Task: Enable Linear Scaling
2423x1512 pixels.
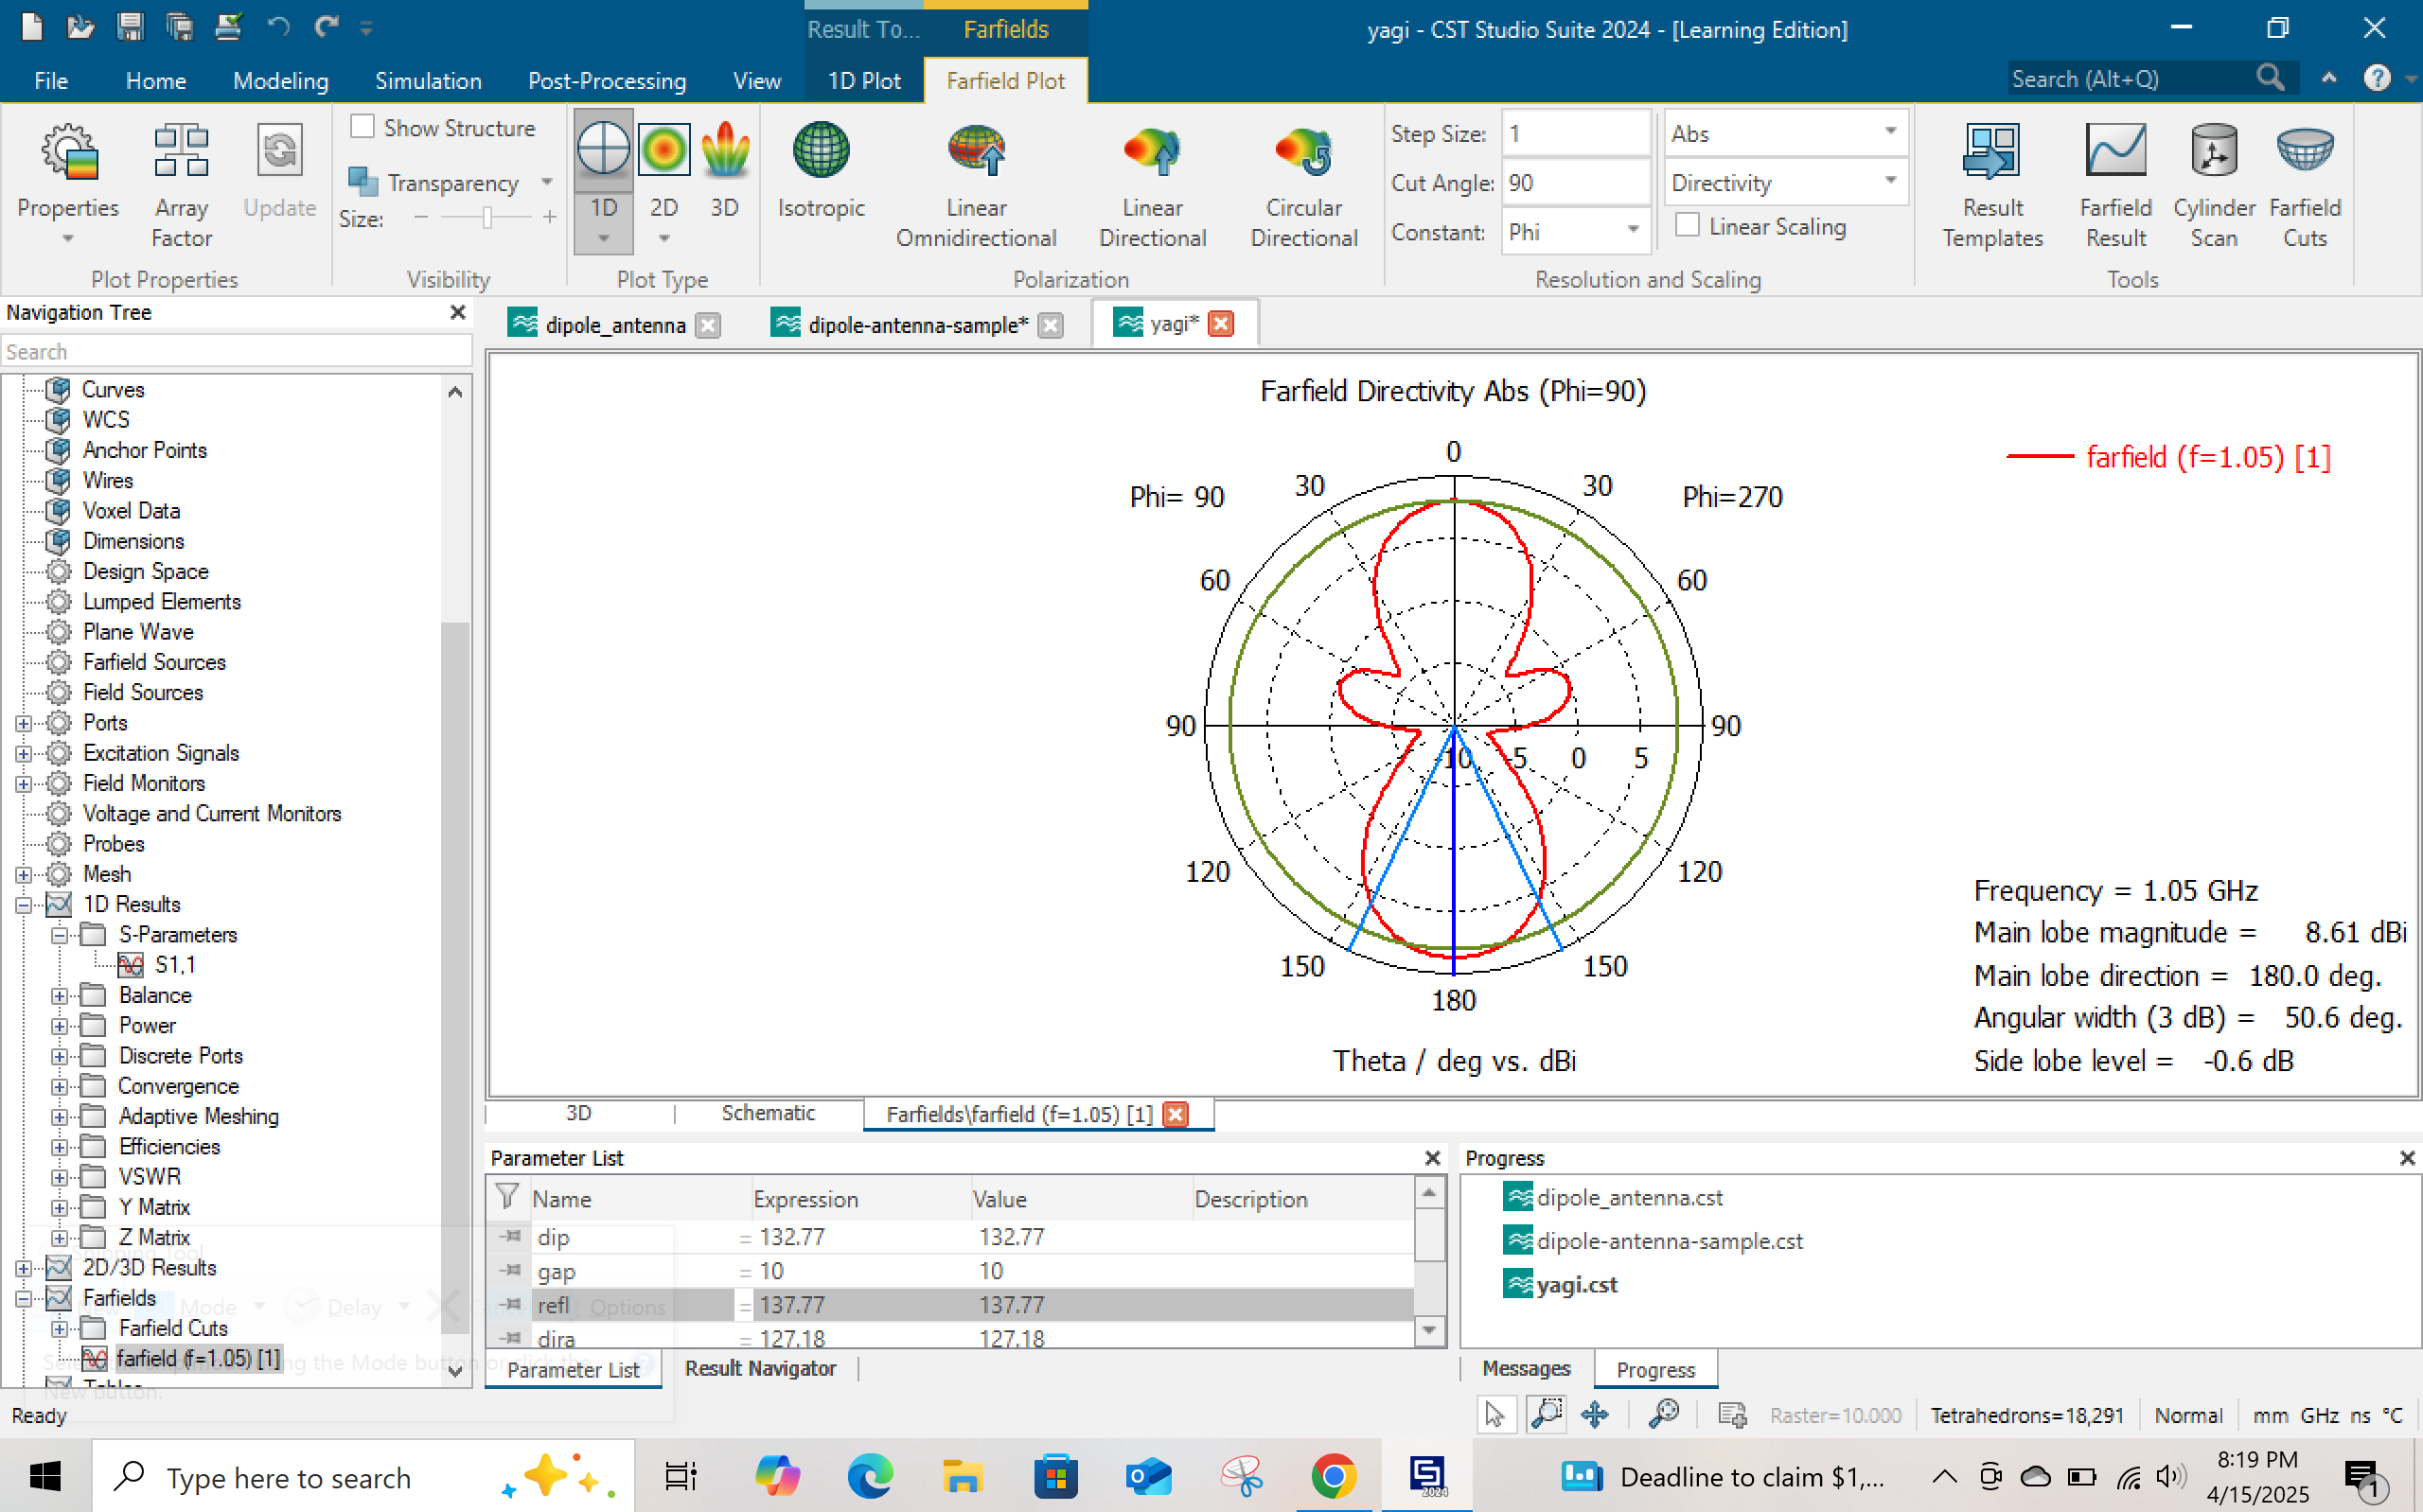Action: [1688, 226]
